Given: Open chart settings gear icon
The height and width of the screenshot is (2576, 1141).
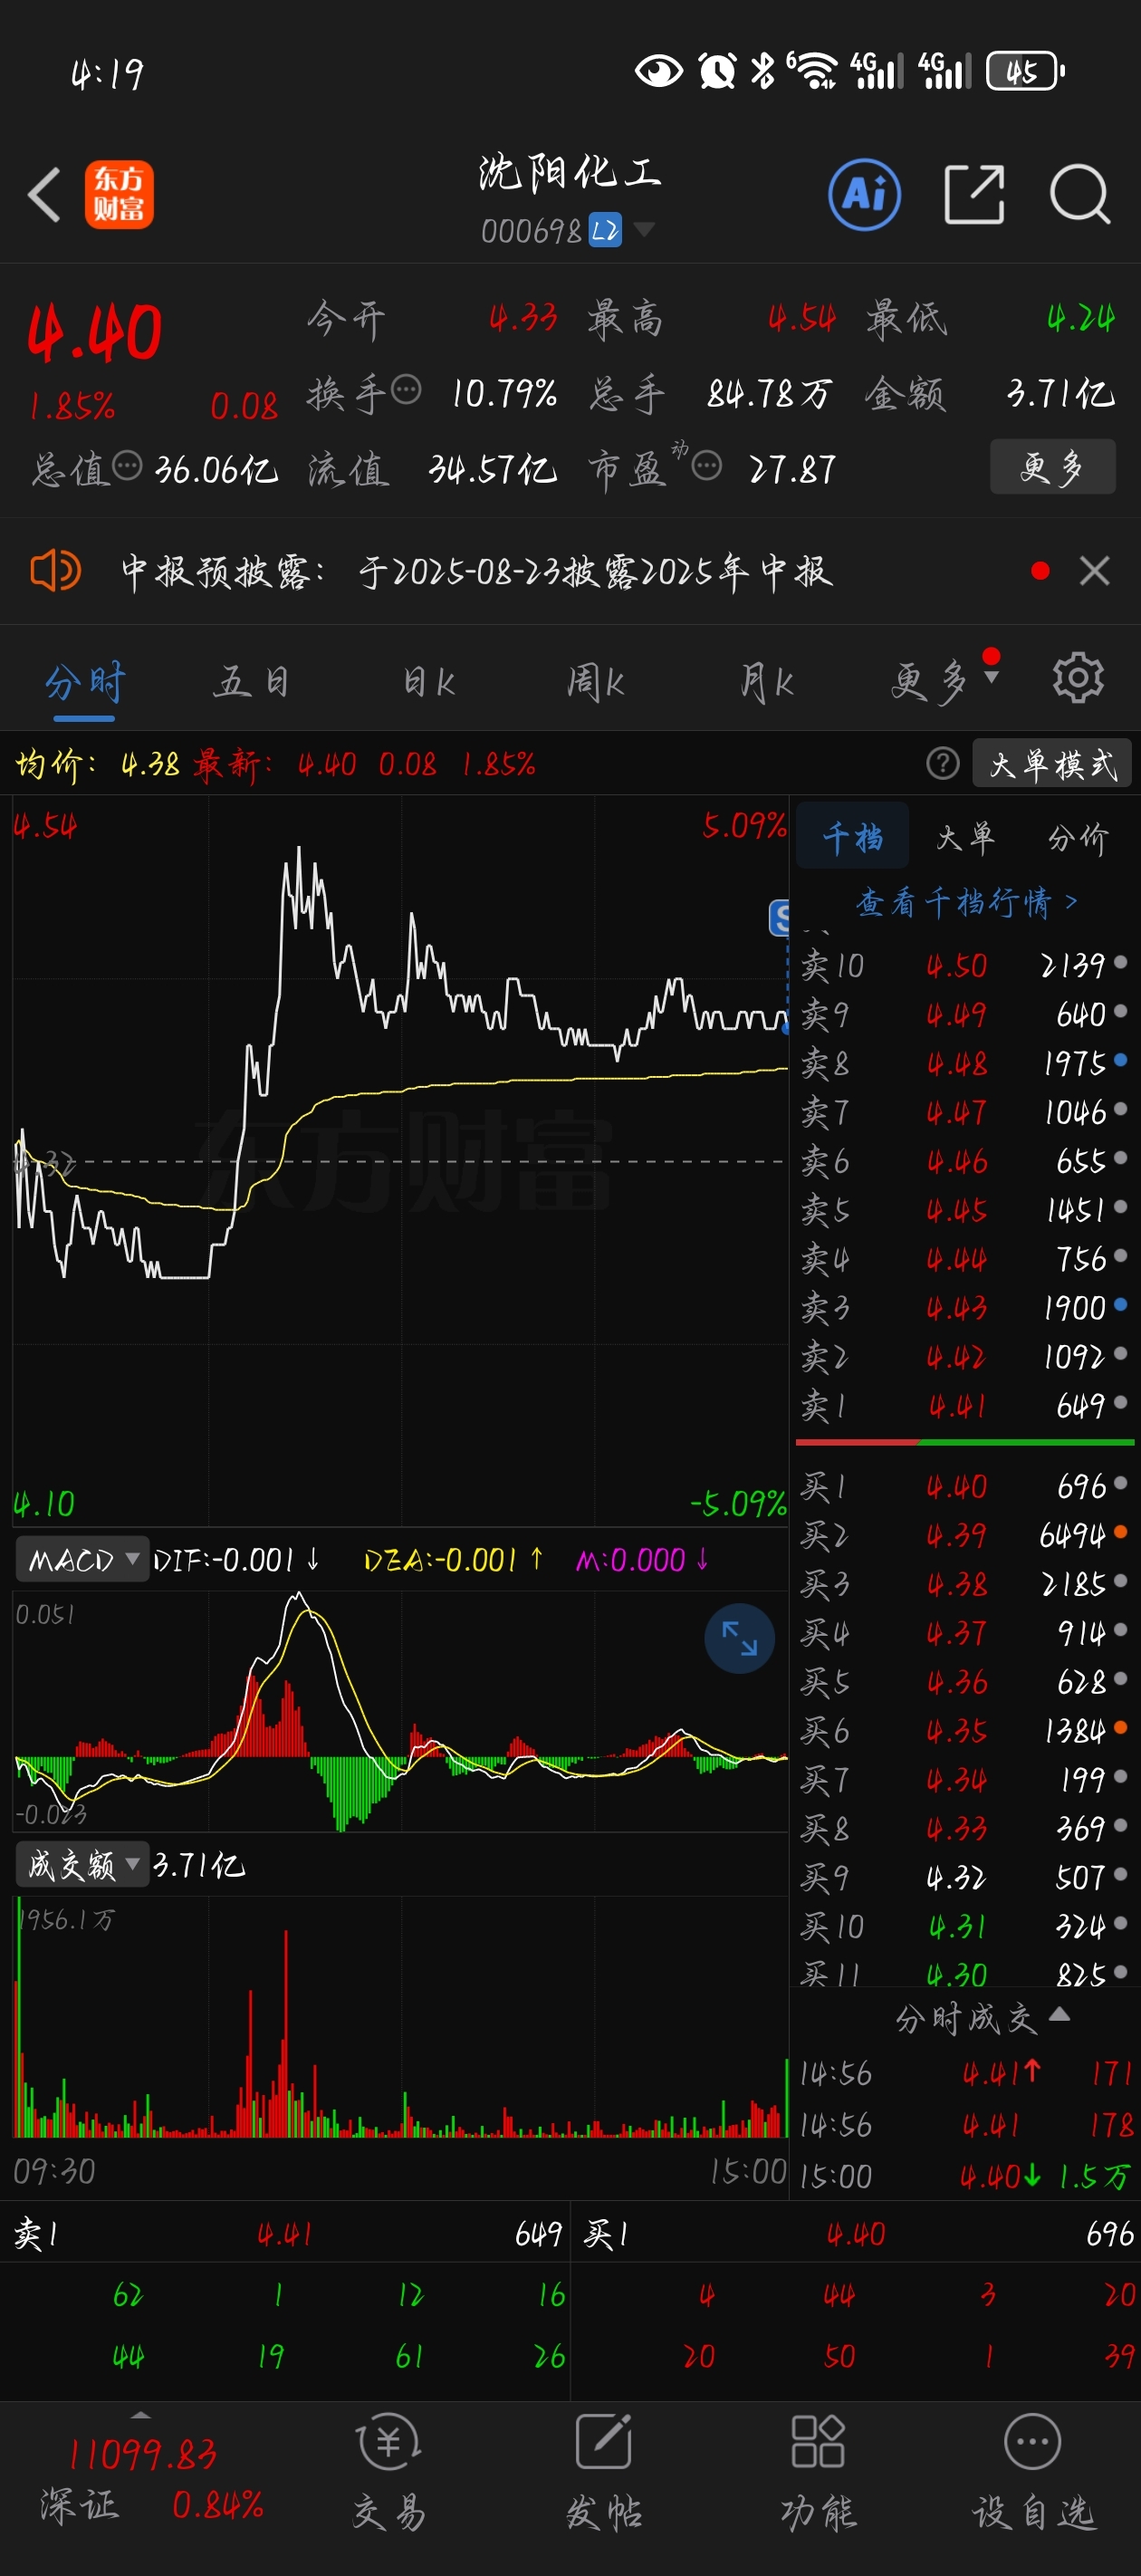Looking at the screenshot, I should (1078, 678).
